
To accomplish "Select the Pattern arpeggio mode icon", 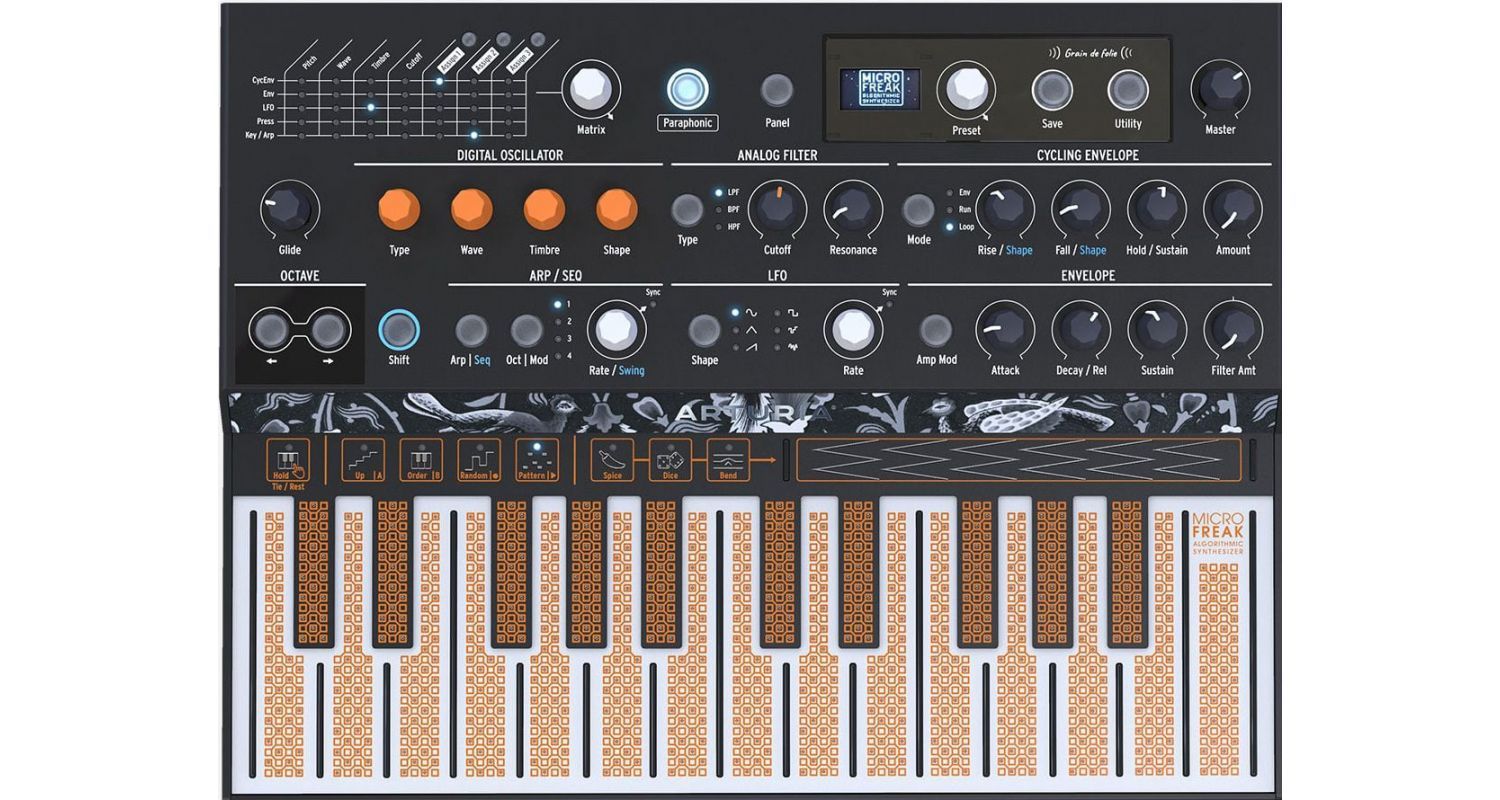I will 537,461.
